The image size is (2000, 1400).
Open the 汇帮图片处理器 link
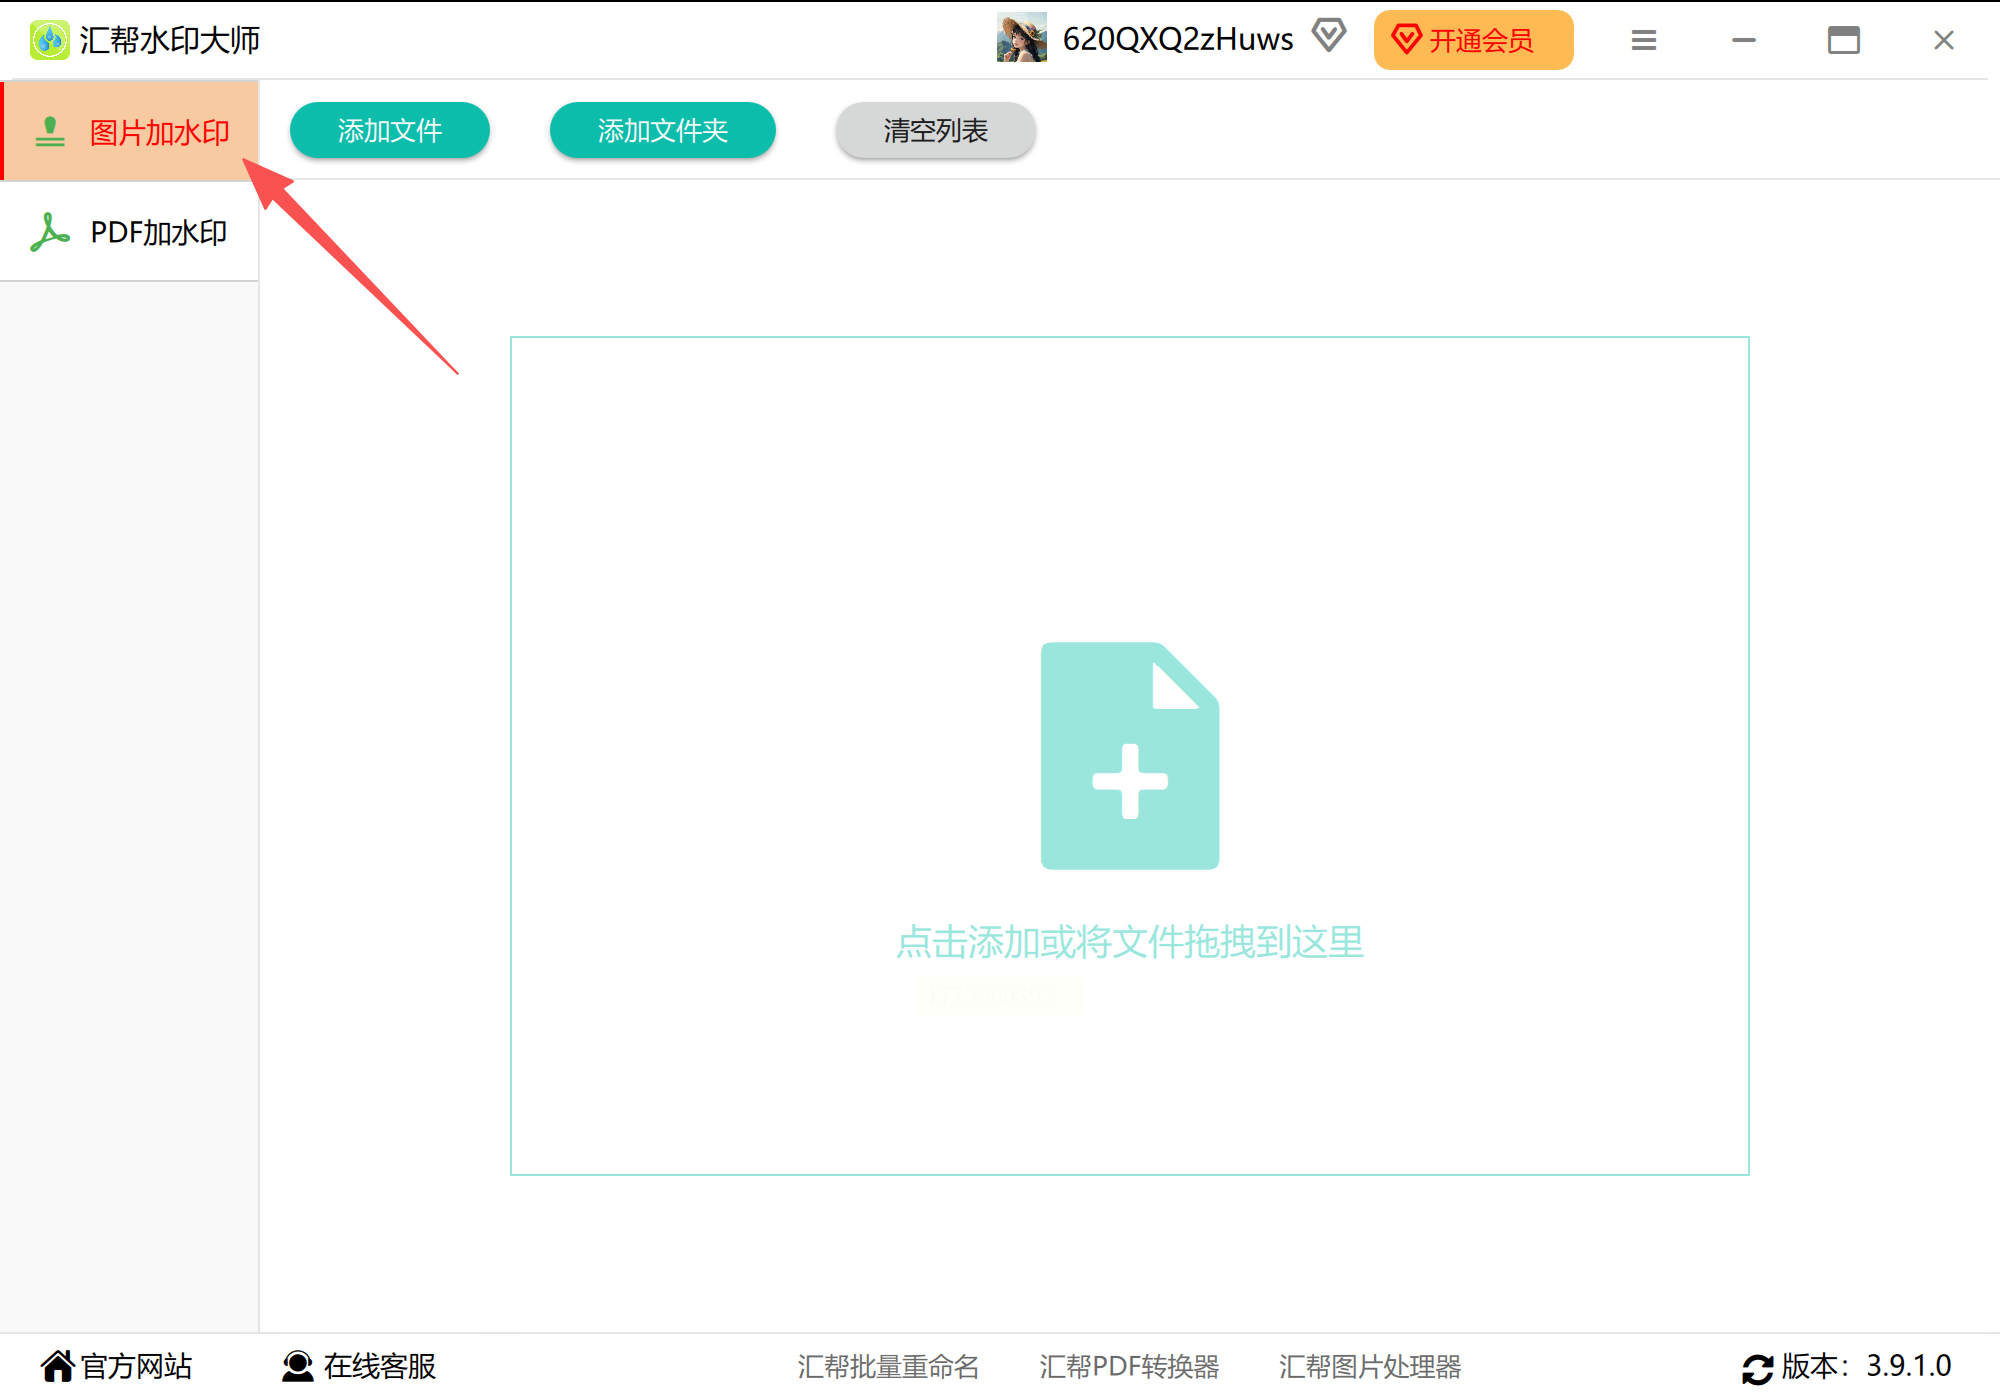pos(1369,1366)
